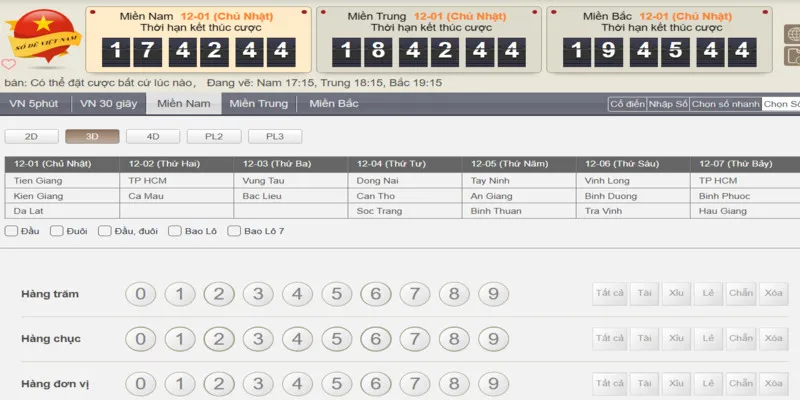Open the VN 30 giây tab
Viewport: 800px width, 400px height.
click(x=109, y=104)
